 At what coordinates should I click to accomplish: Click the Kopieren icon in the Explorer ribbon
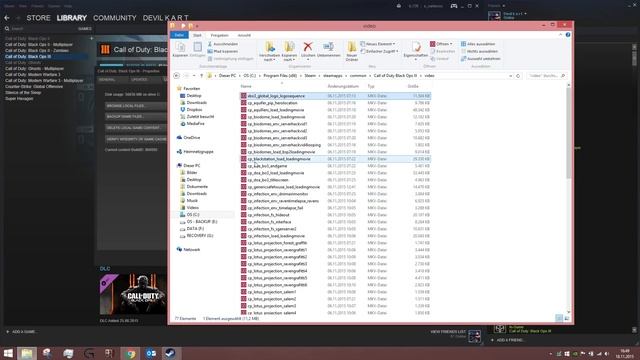pyautogui.click(x=180, y=48)
